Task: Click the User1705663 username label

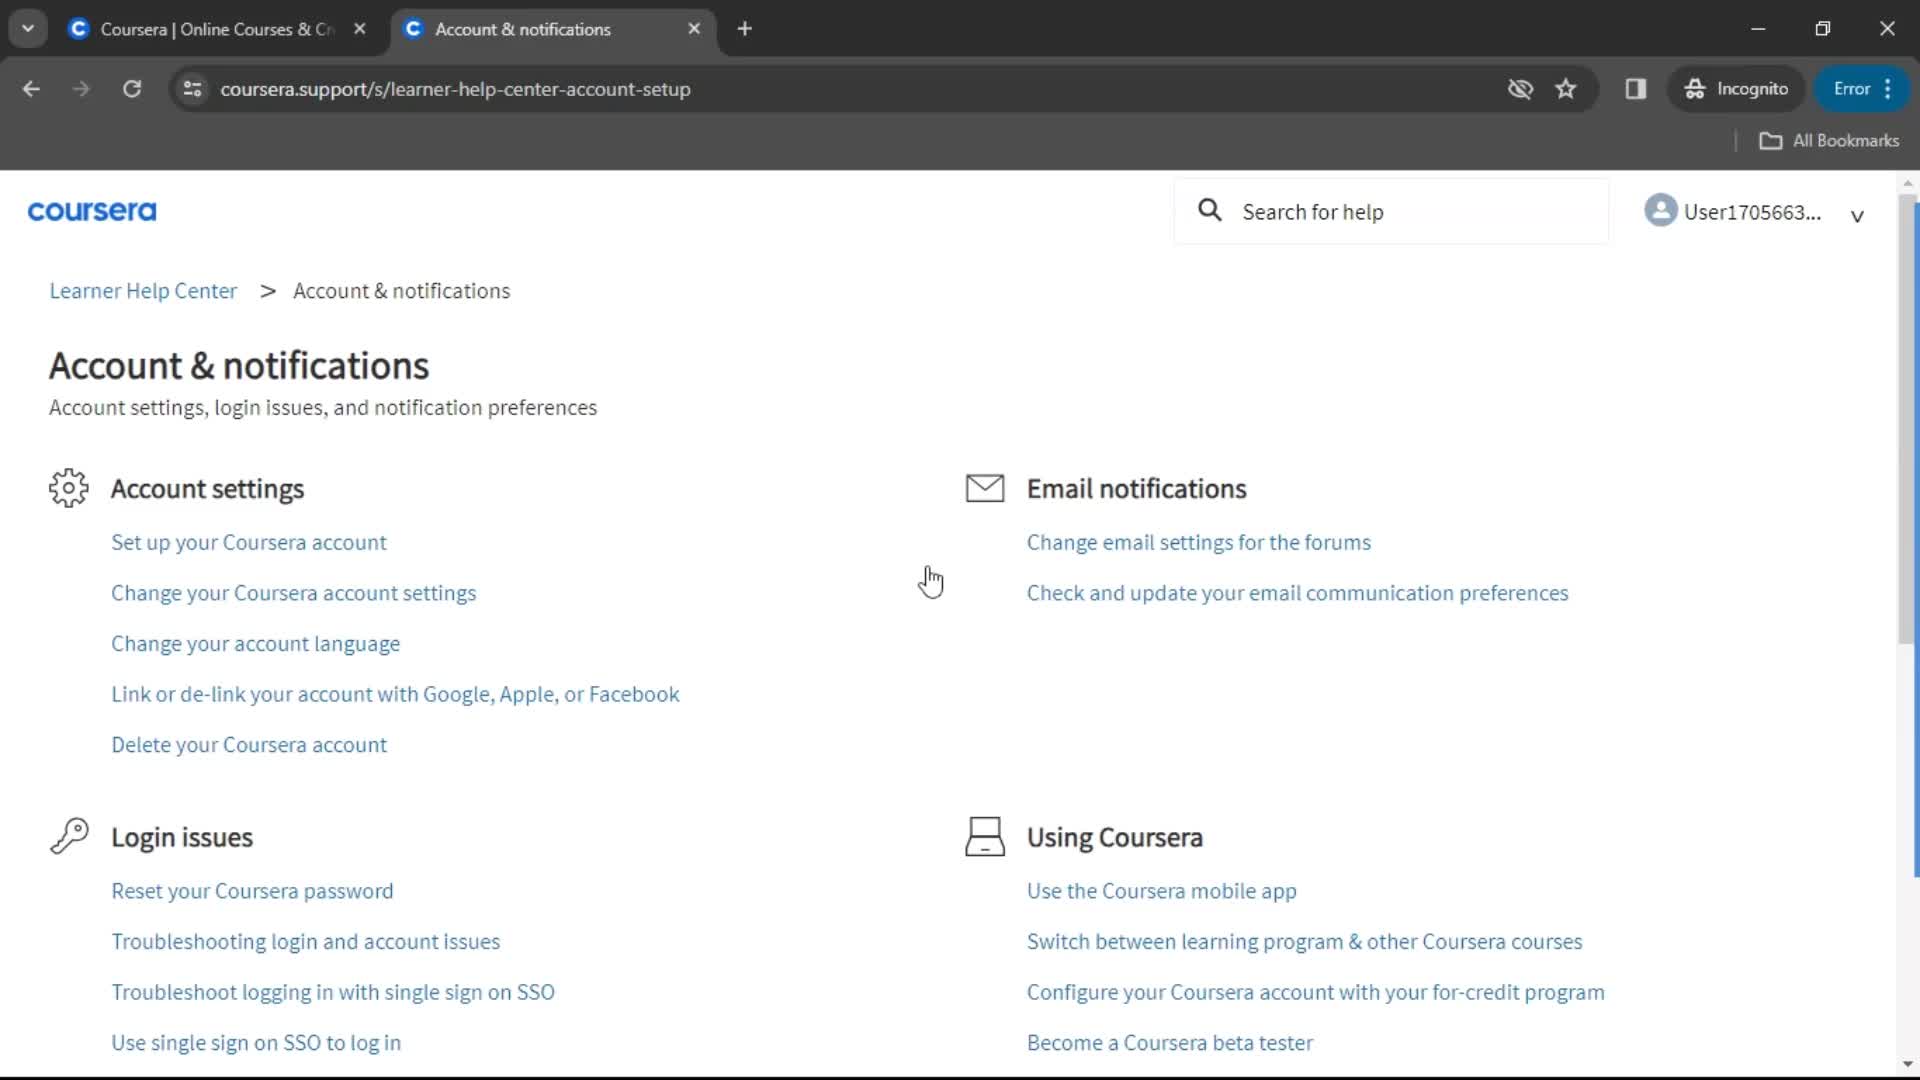Action: pyautogui.click(x=1752, y=212)
